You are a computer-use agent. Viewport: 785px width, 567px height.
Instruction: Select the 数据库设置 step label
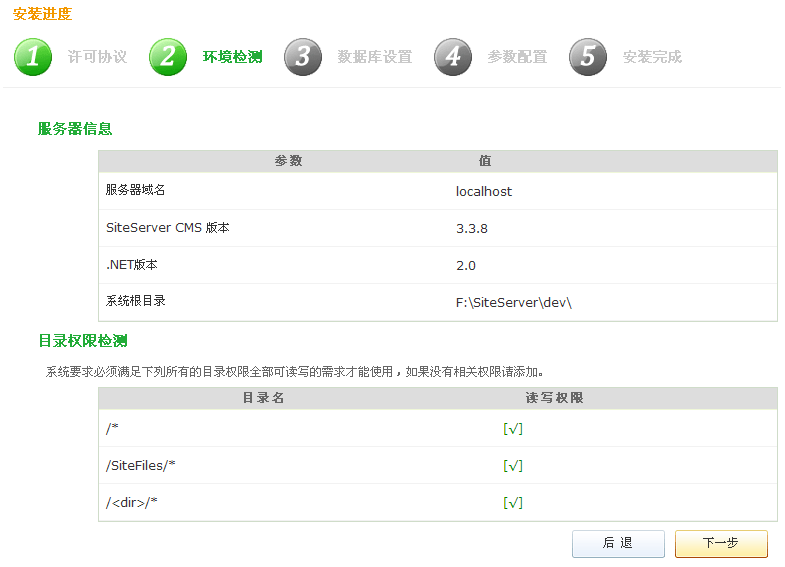point(374,57)
